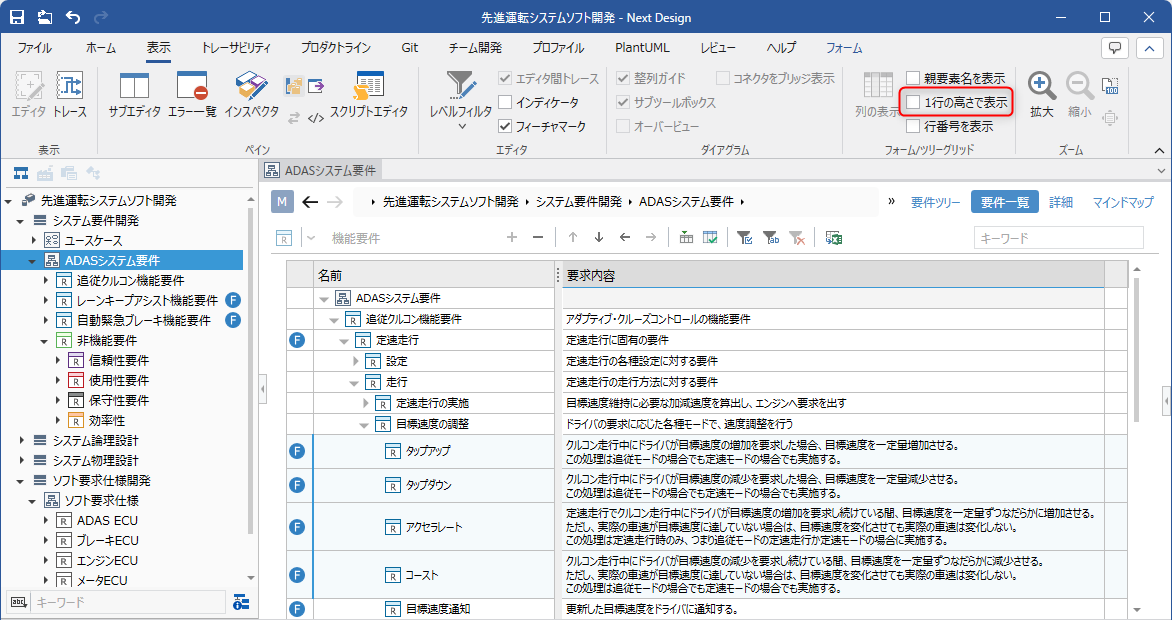Expand the ADAS ECU tree node
The image size is (1172, 620).
(x=45, y=520)
